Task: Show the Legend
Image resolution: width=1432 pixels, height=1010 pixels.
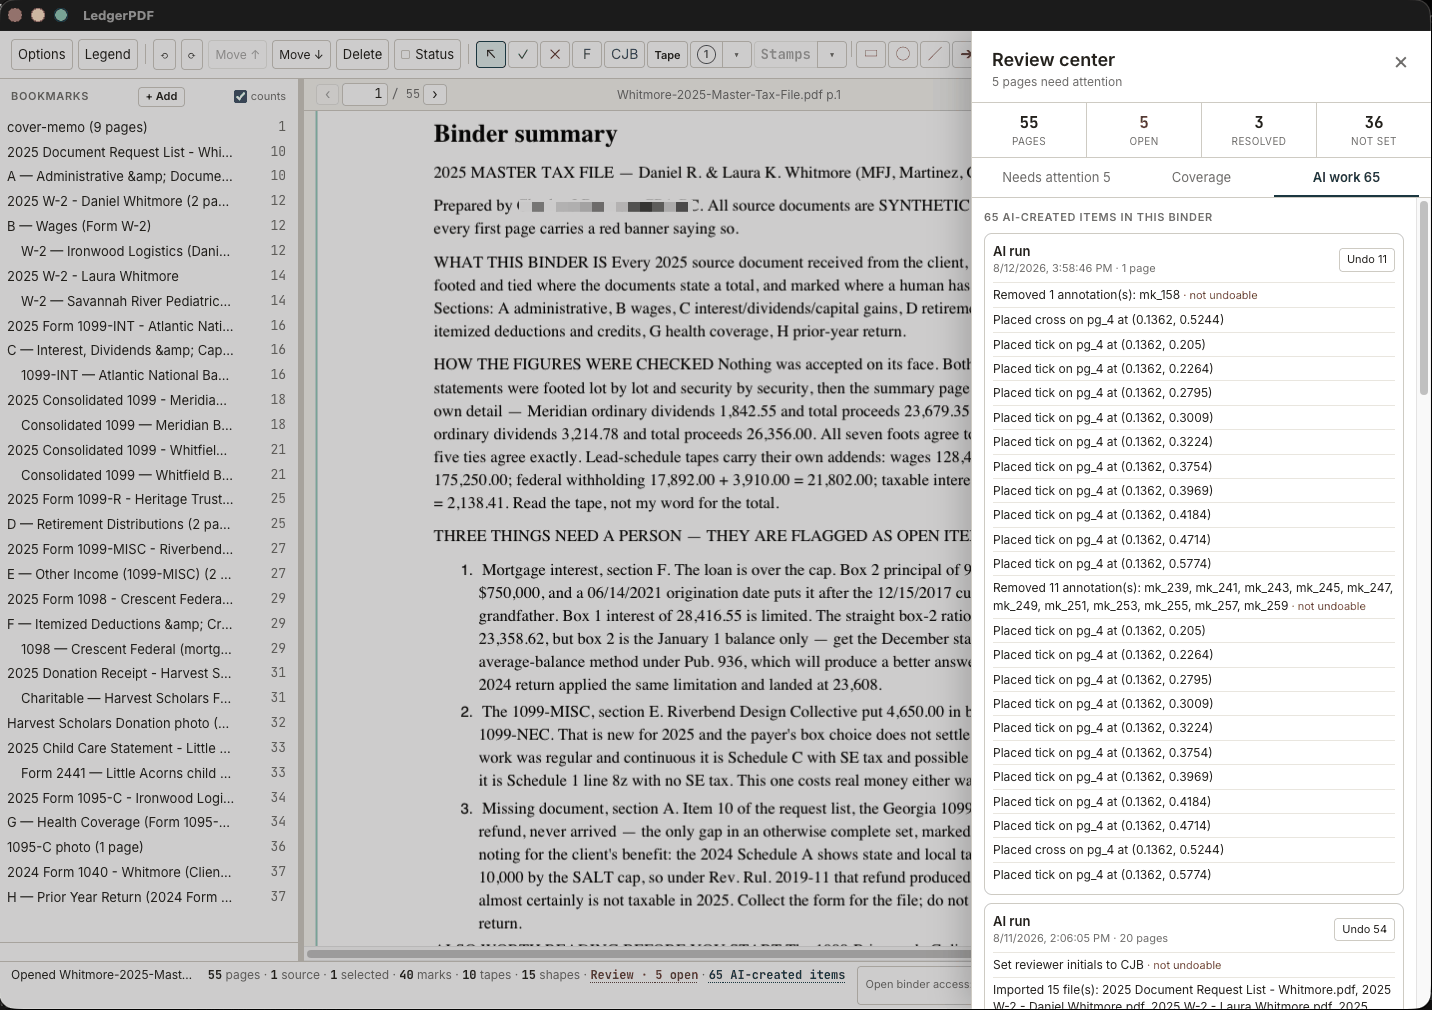Action: [x=108, y=55]
